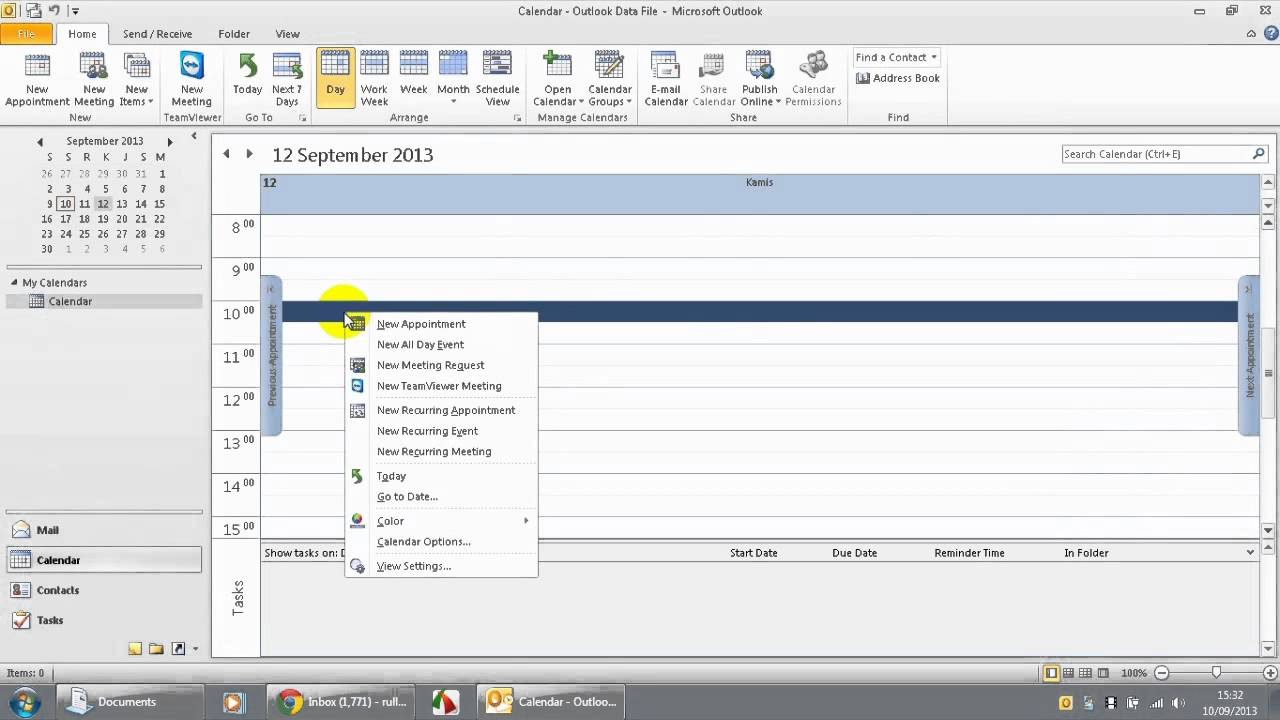Open Publish Online dropdown
The height and width of the screenshot is (720, 1280).
point(760,80)
